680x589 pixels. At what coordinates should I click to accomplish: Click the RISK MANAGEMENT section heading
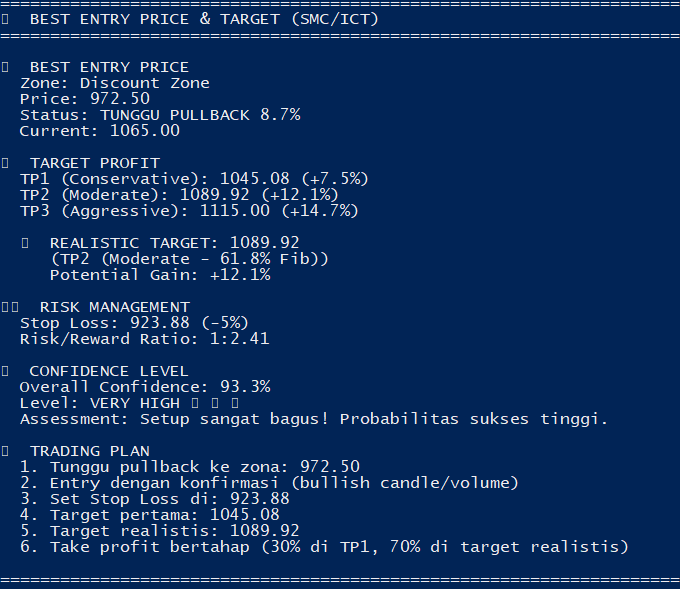114,307
